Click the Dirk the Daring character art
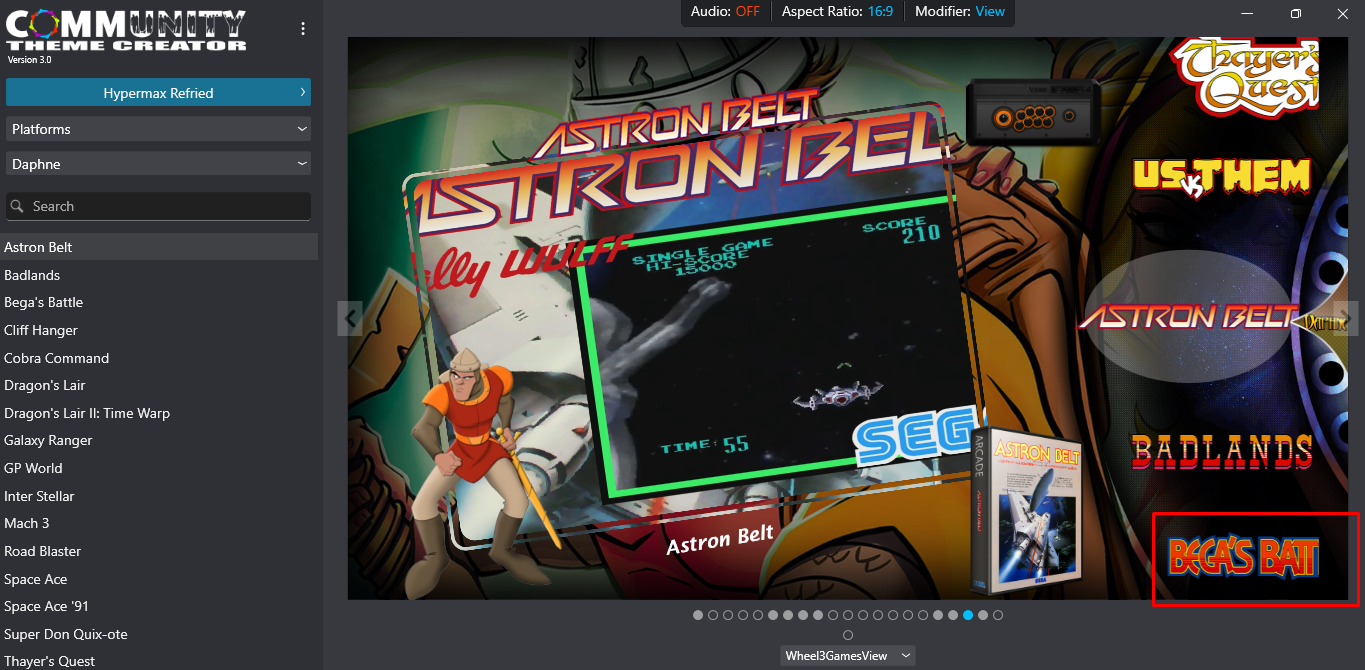The image size is (1365, 670). (480, 472)
